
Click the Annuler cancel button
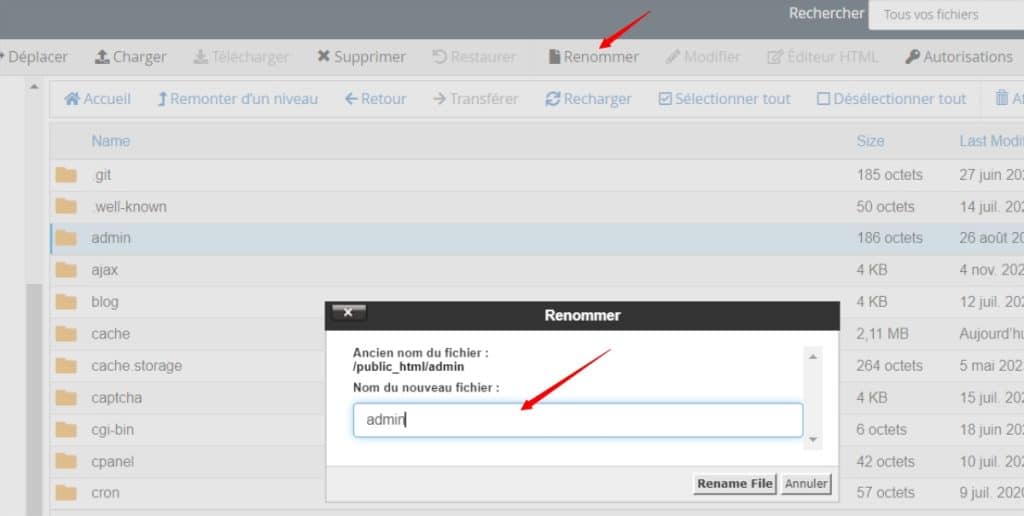click(x=806, y=484)
